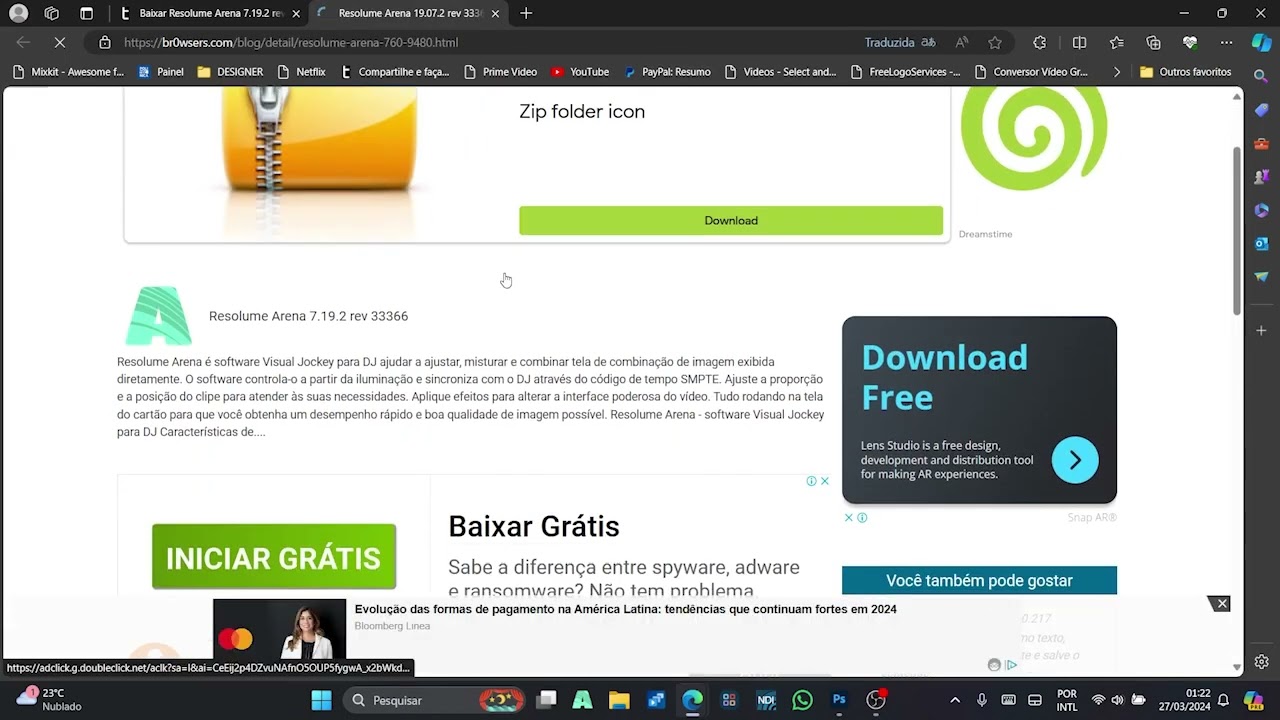Open the Workspaces icon in title bar
Image resolution: width=1280 pixels, height=720 pixels.
[x=52, y=14]
